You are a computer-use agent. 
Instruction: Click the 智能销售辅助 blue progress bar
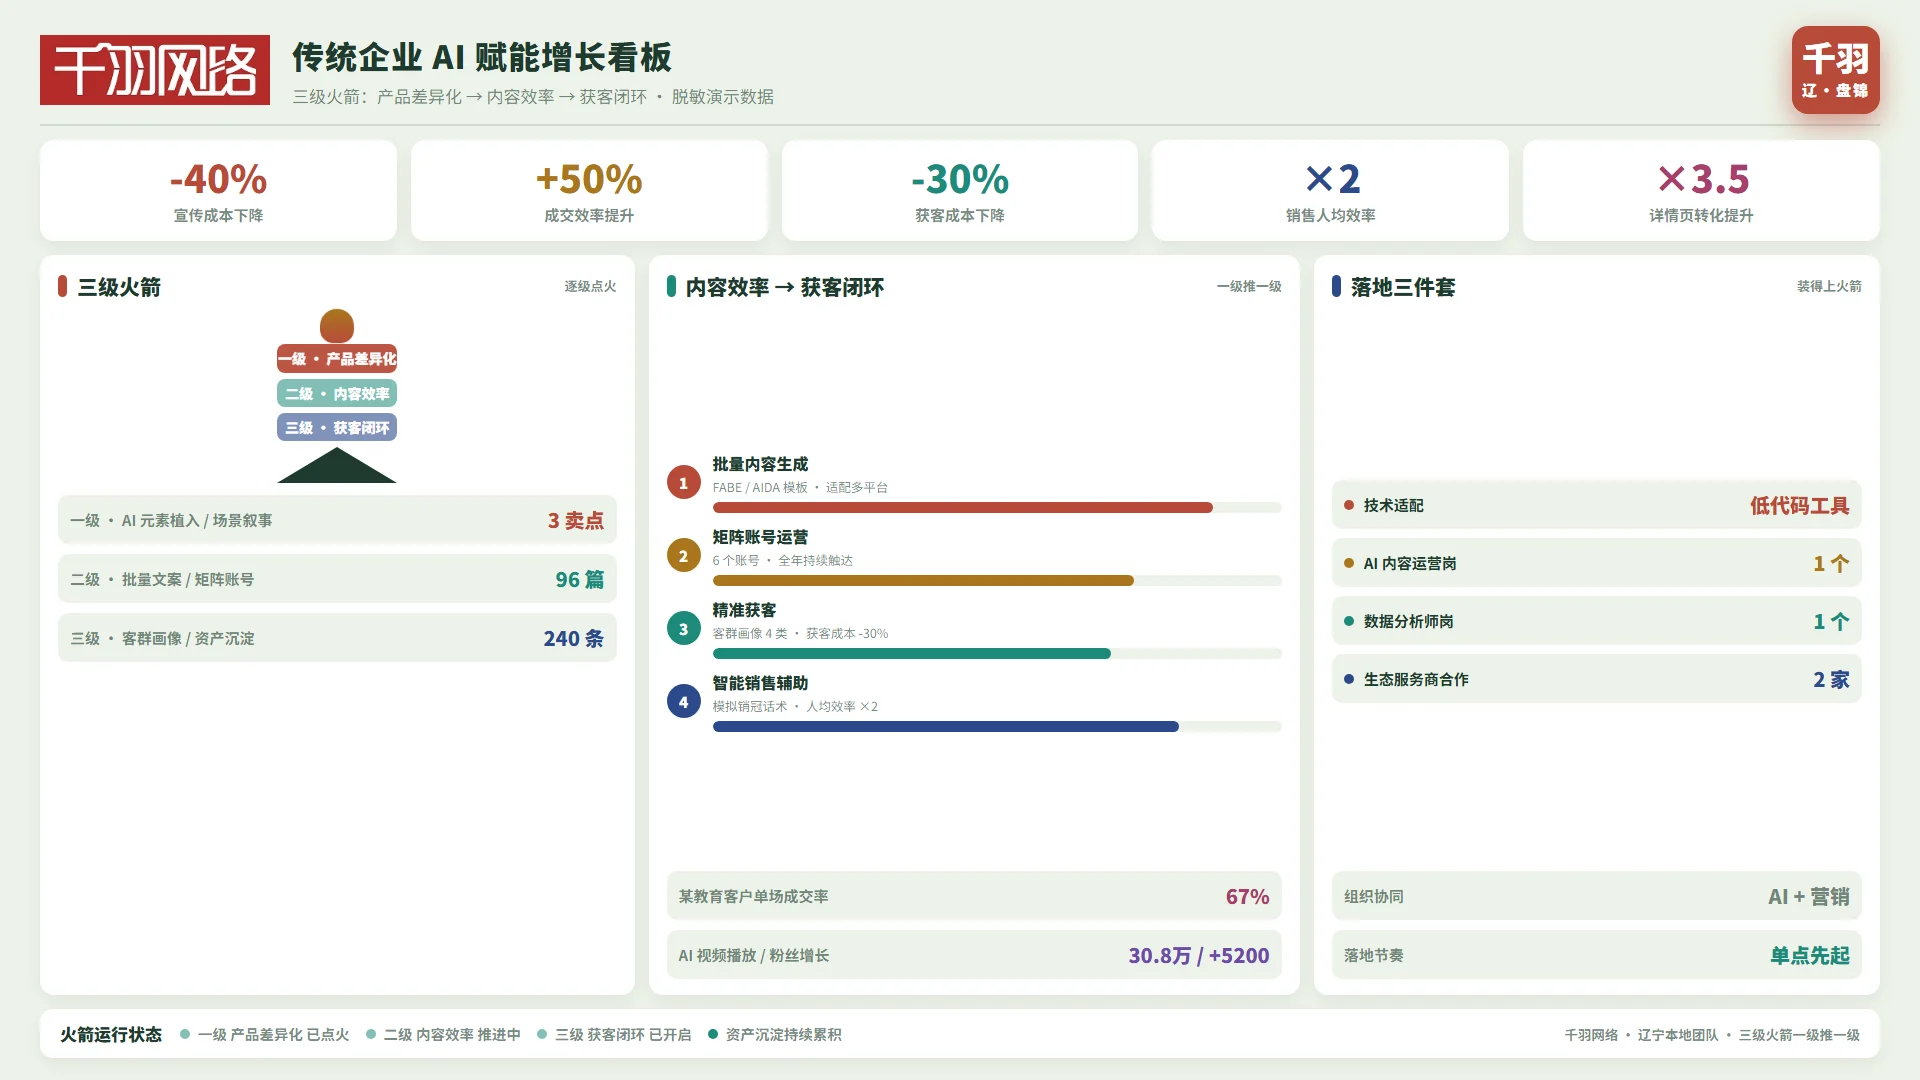(x=945, y=727)
